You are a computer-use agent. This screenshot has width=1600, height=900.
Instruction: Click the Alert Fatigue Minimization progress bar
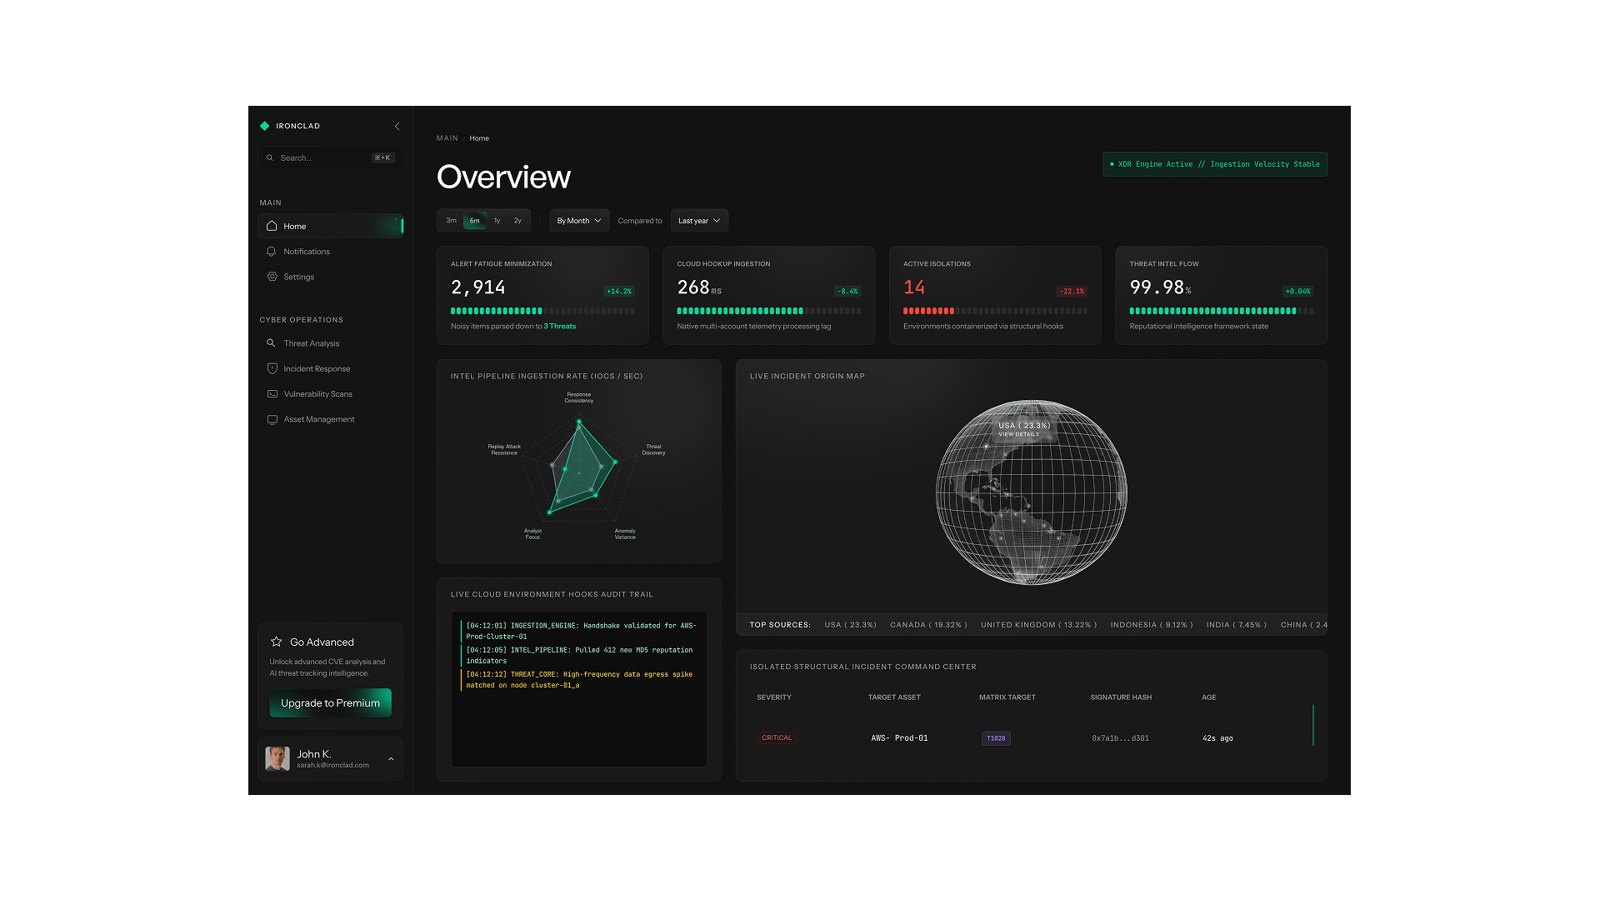coord(543,311)
